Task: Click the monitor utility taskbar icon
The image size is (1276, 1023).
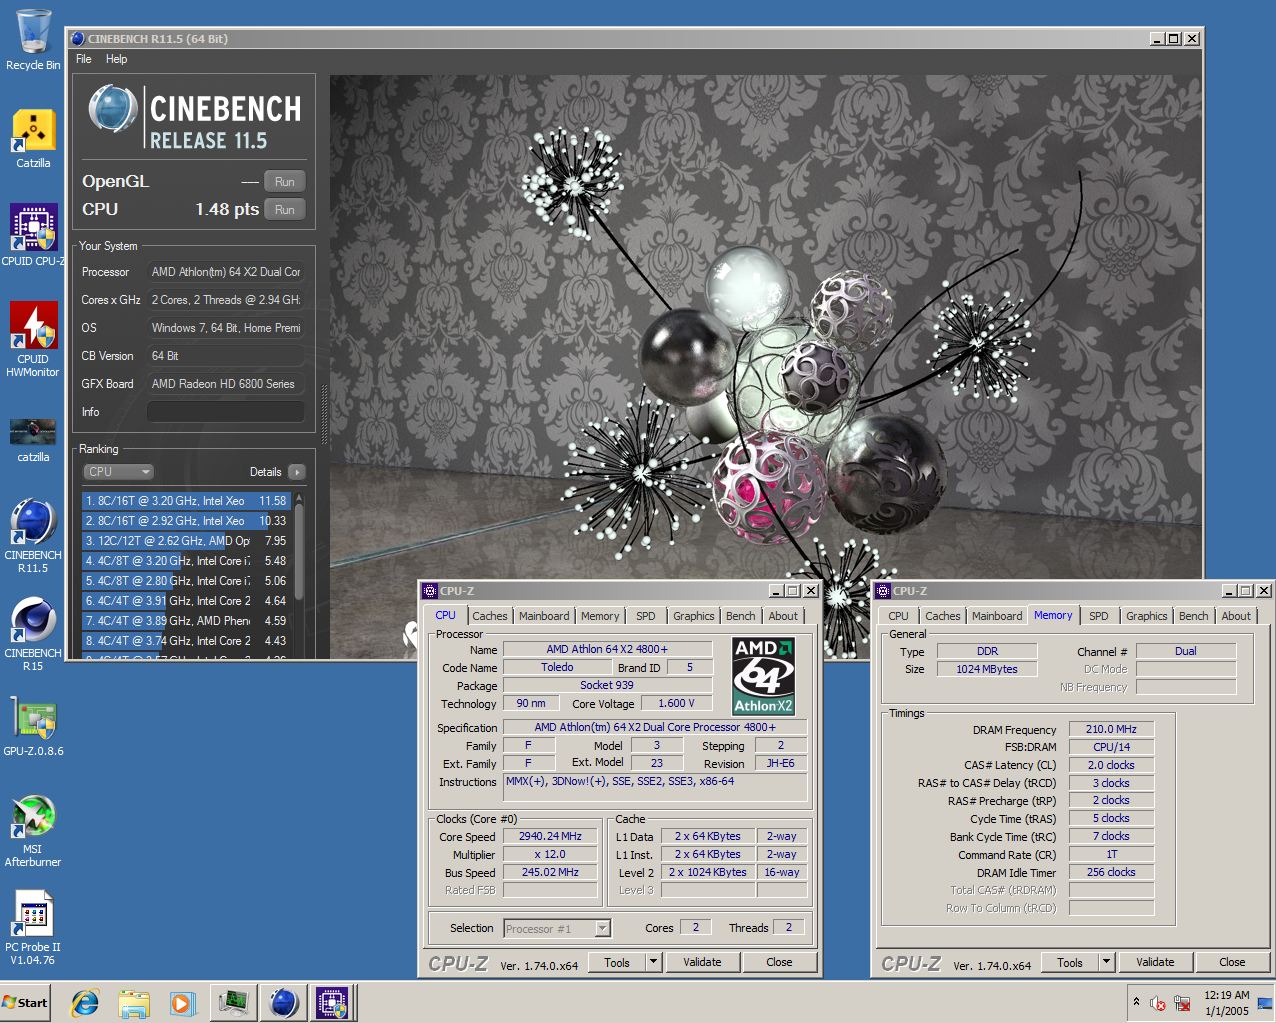Action: pos(234,1002)
